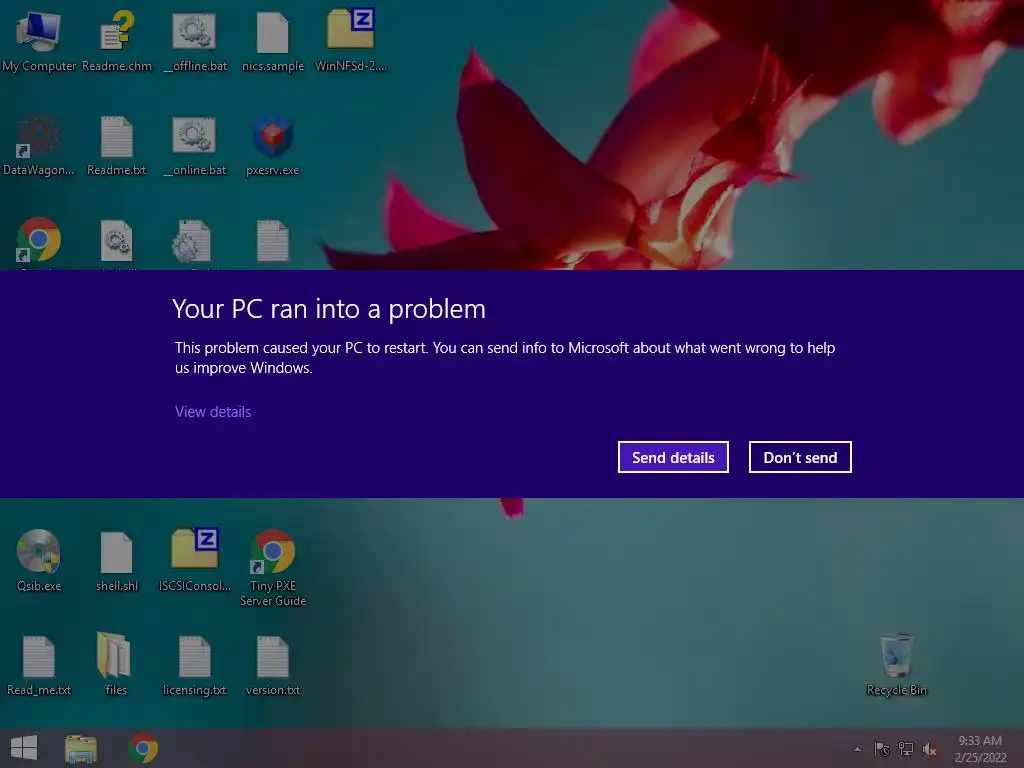This screenshot has width=1024, height=768.
Task: Select the Chrome shortcut above the error banner
Action: pos(39,240)
